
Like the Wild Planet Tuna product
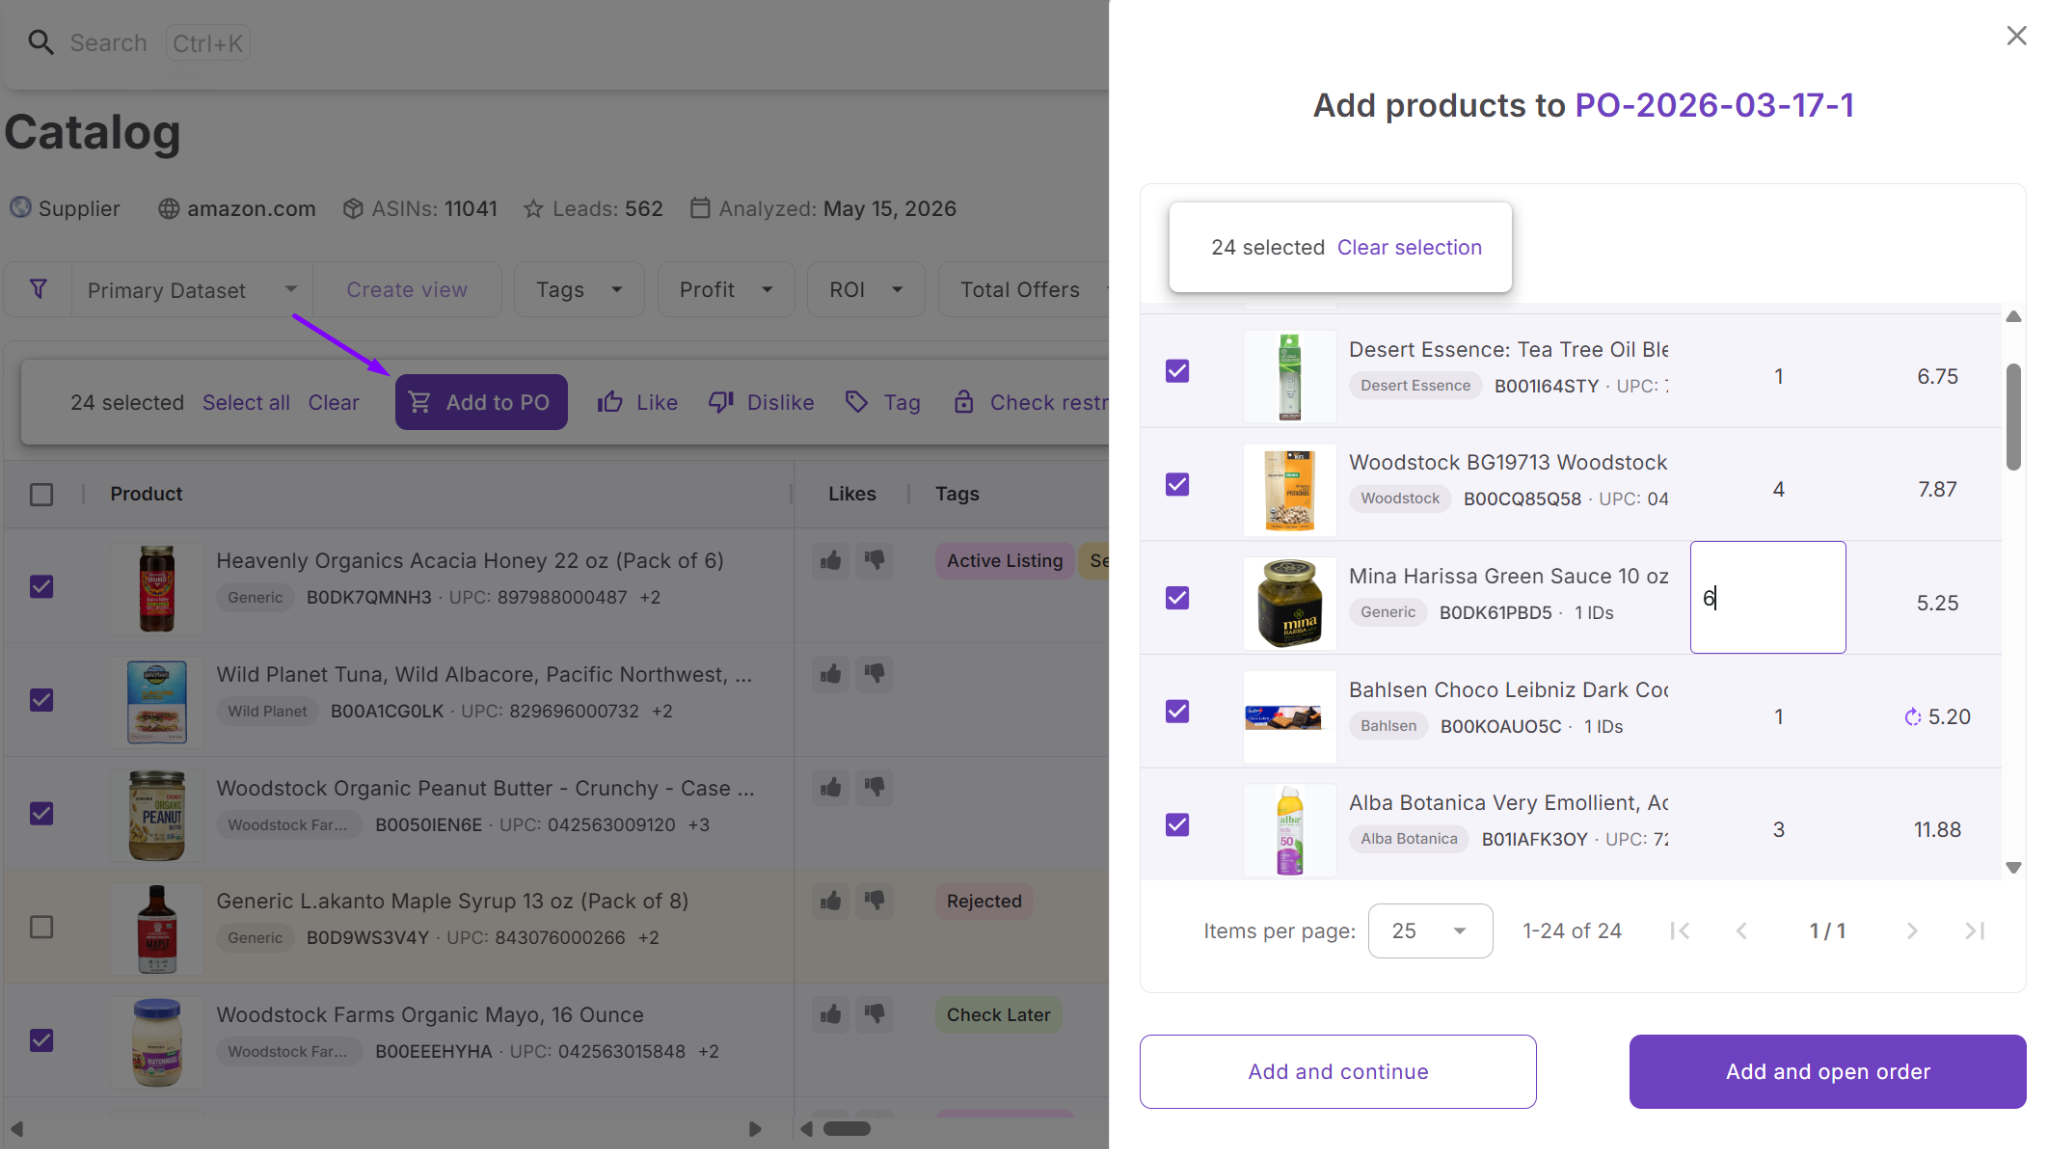point(831,674)
